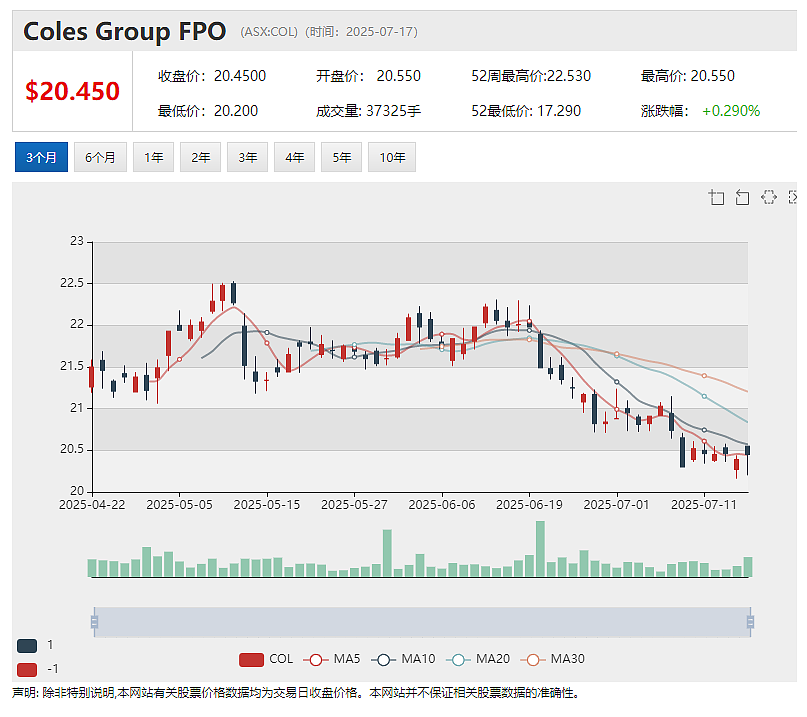Image resolution: width=807 pixels, height=717 pixels.
Task: Click the 2025-07-01 date axis label
Action: (616, 504)
